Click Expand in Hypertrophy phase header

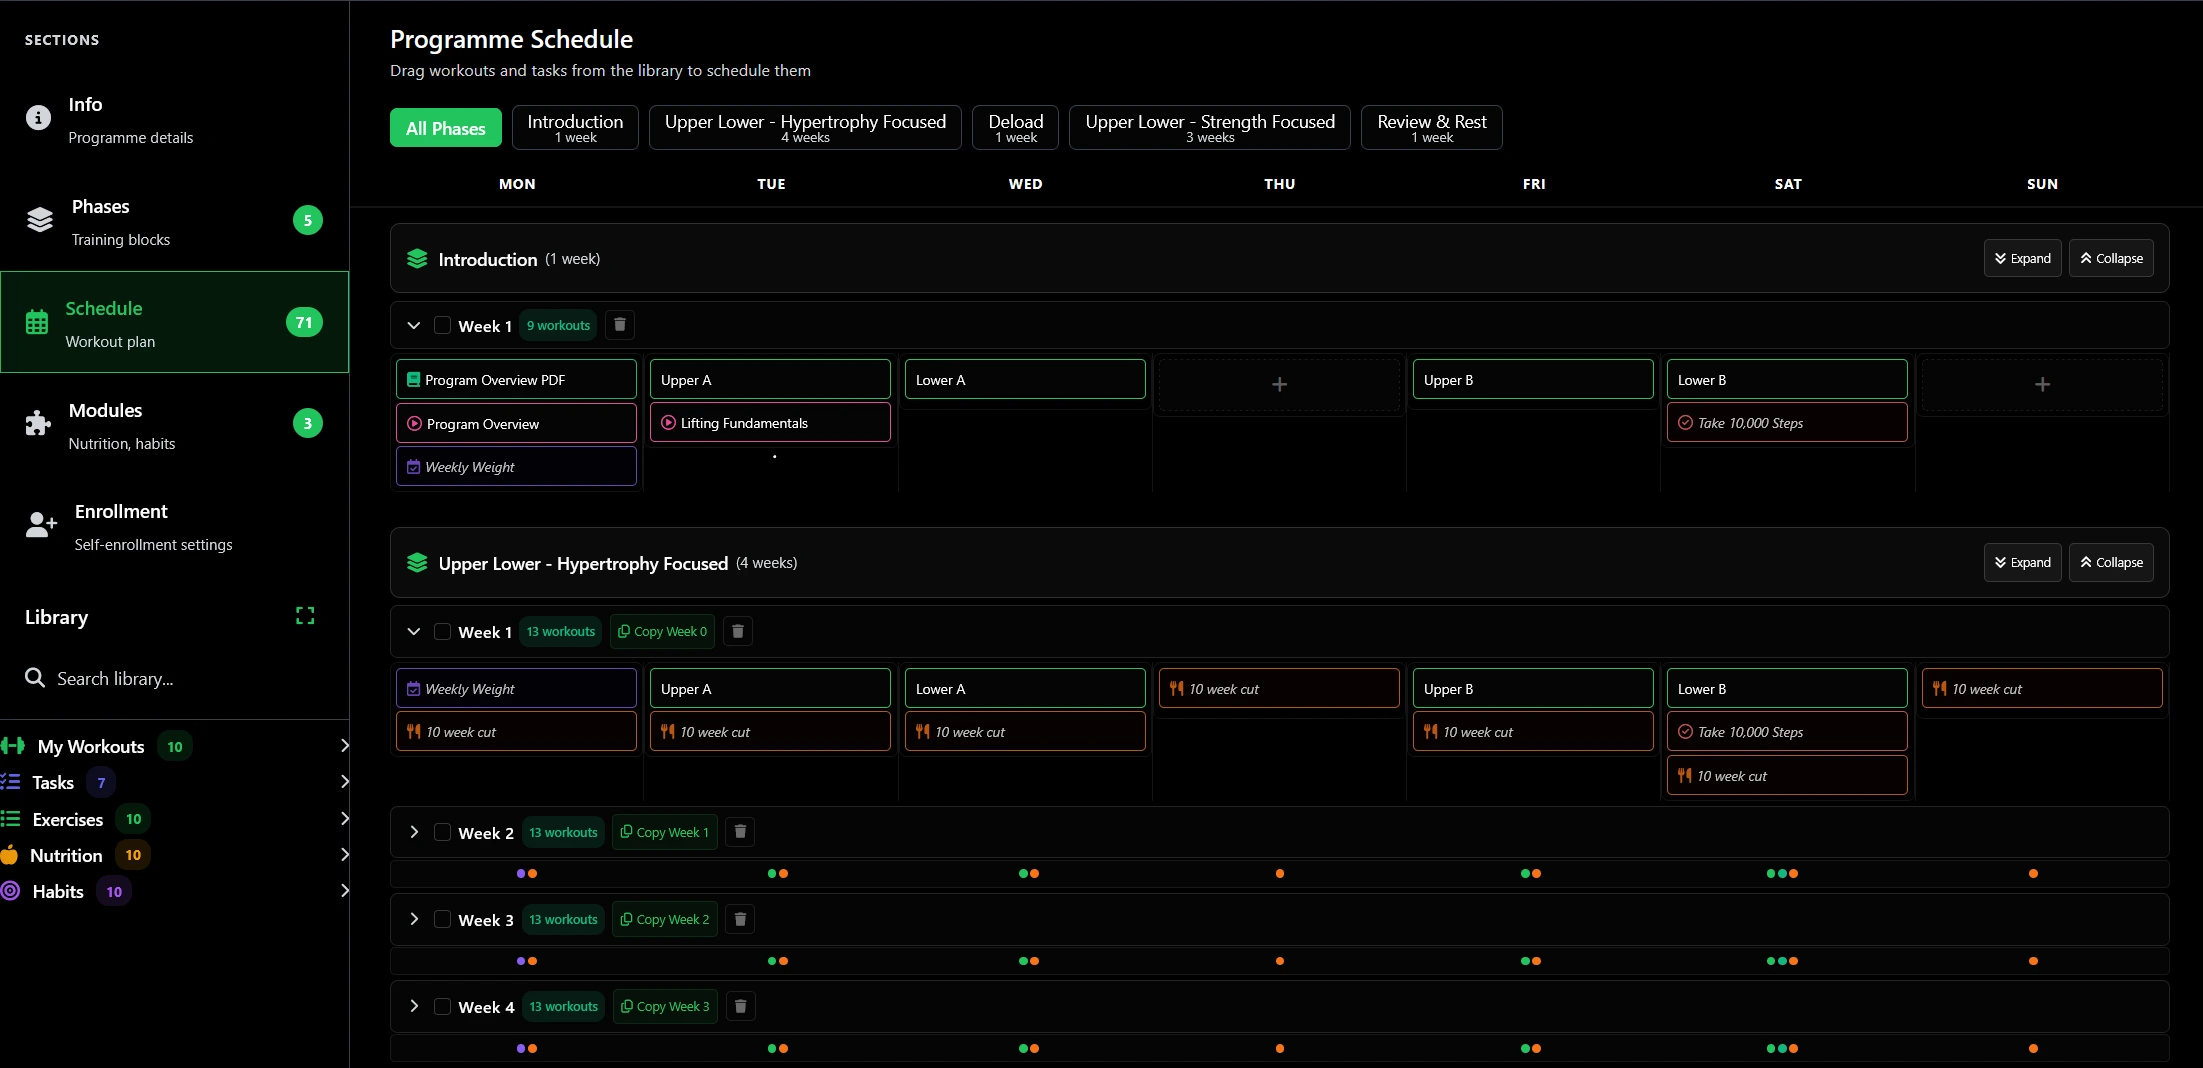(2022, 562)
